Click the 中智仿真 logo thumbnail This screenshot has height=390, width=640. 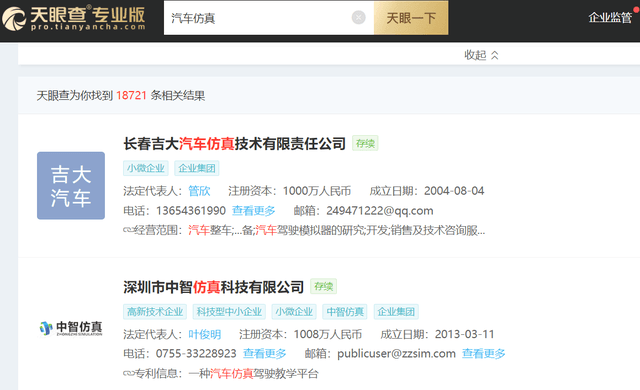71,328
